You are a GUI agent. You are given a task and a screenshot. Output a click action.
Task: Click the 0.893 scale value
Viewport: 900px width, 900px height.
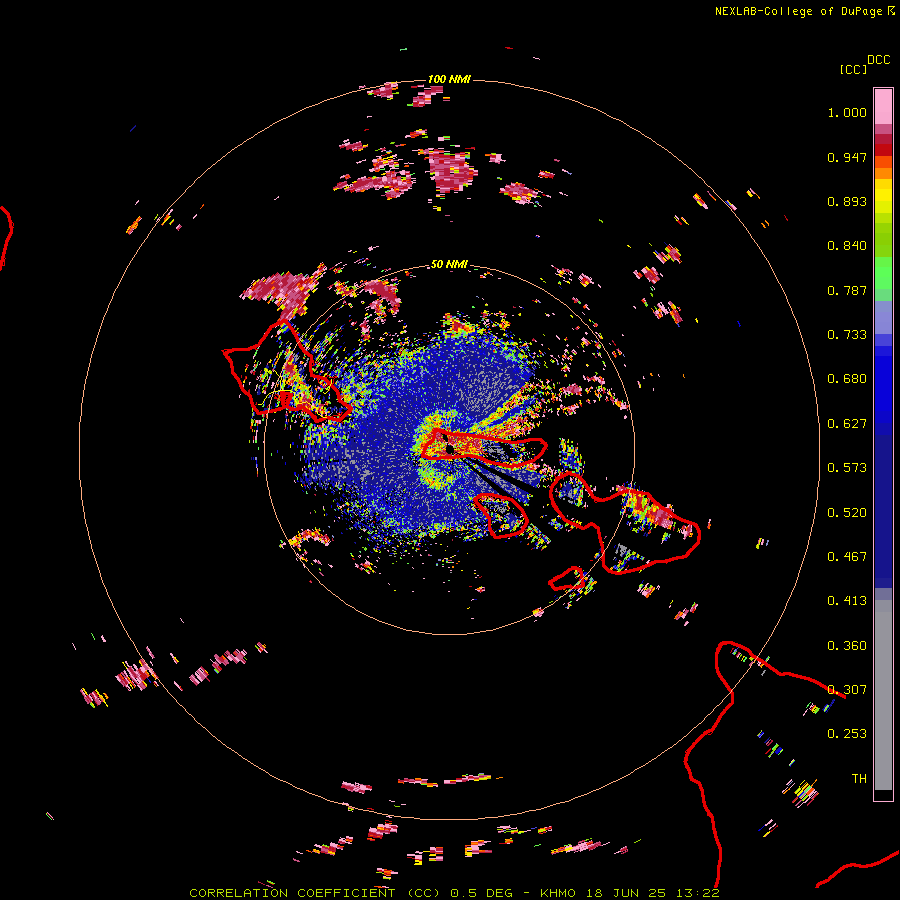[847, 201]
